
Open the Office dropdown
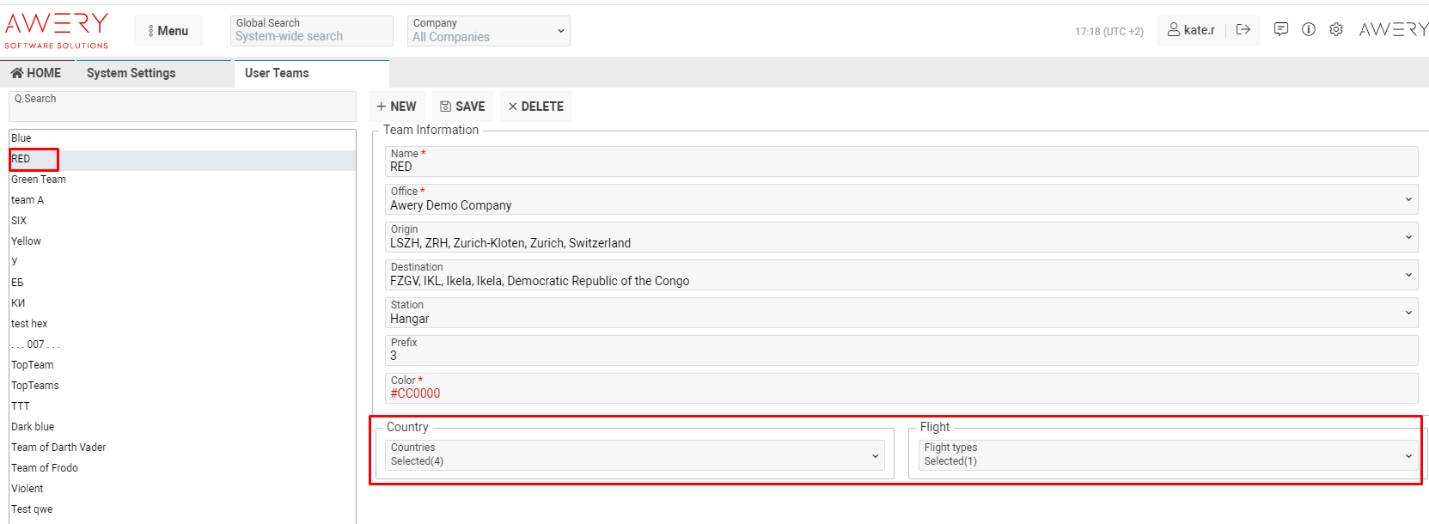tap(900, 199)
